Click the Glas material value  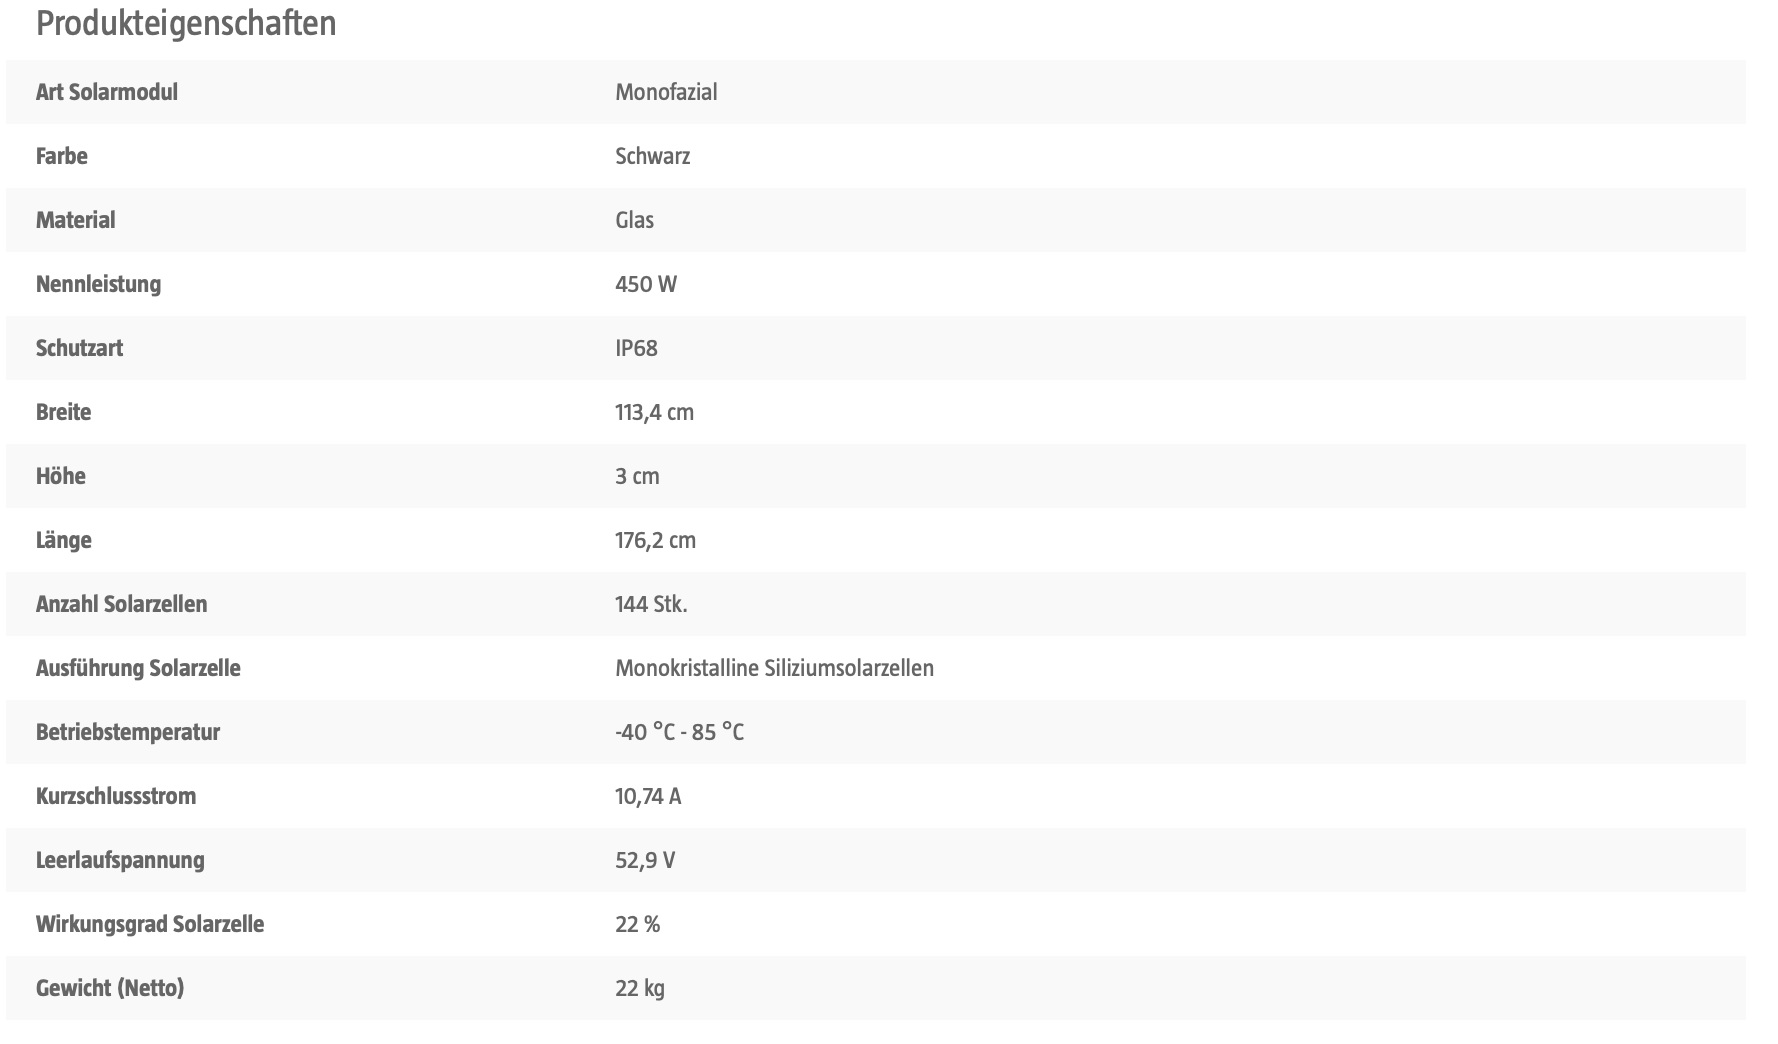click(x=634, y=220)
